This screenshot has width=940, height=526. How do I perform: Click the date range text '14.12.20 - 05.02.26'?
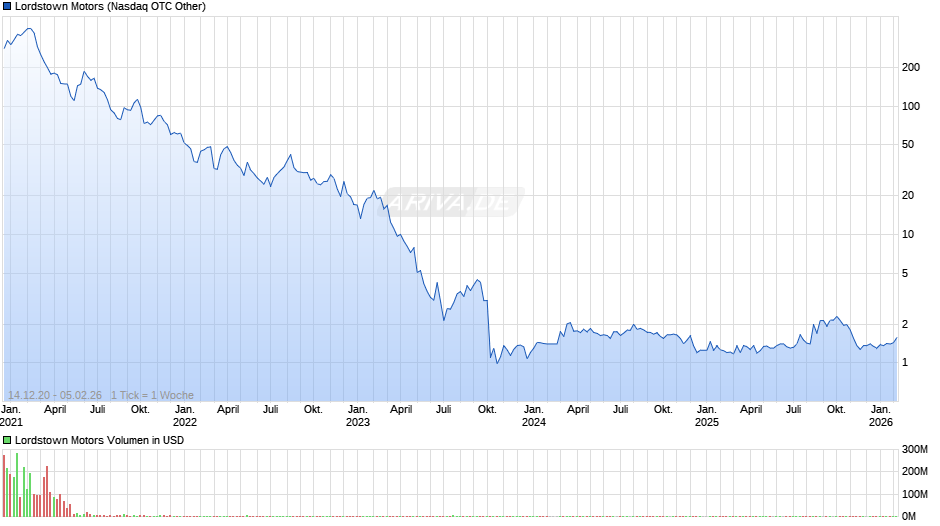(x=55, y=395)
